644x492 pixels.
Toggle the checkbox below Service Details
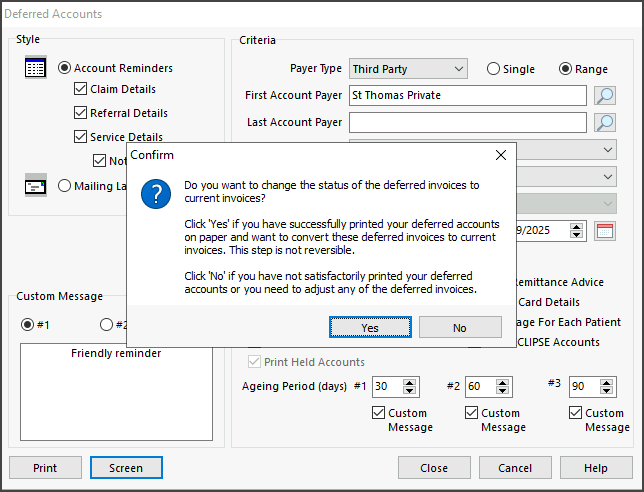click(99, 160)
